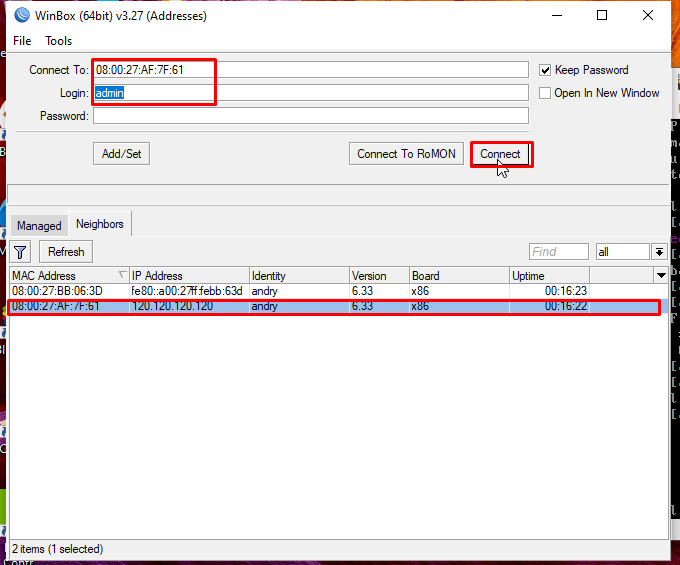Viewport: 680px width, 565px height.
Task: Select the Neighbors tab
Action: pos(100,225)
